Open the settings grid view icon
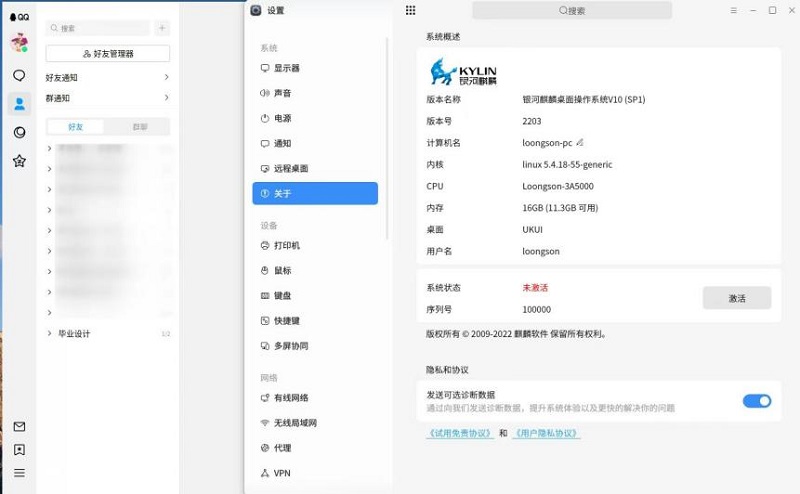Viewport: 800px width, 494px height. pos(410,10)
